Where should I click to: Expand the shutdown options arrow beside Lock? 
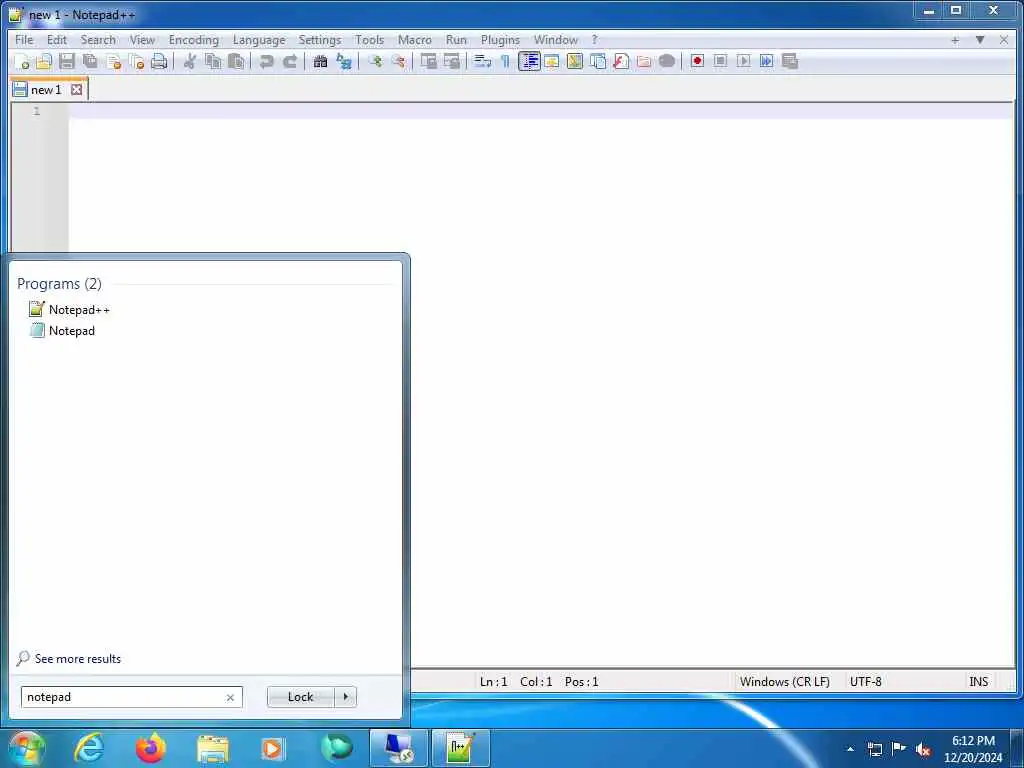[x=345, y=697]
